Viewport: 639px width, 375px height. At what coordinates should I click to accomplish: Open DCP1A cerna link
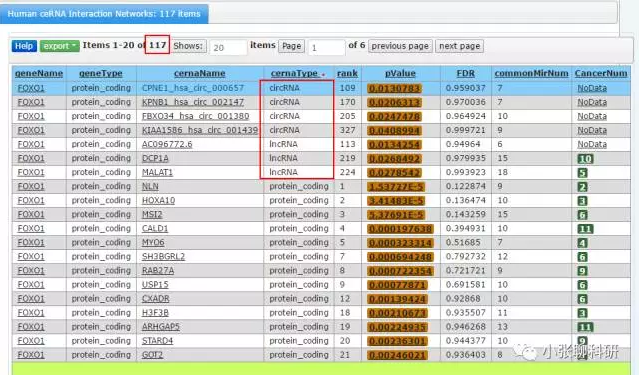pos(155,158)
